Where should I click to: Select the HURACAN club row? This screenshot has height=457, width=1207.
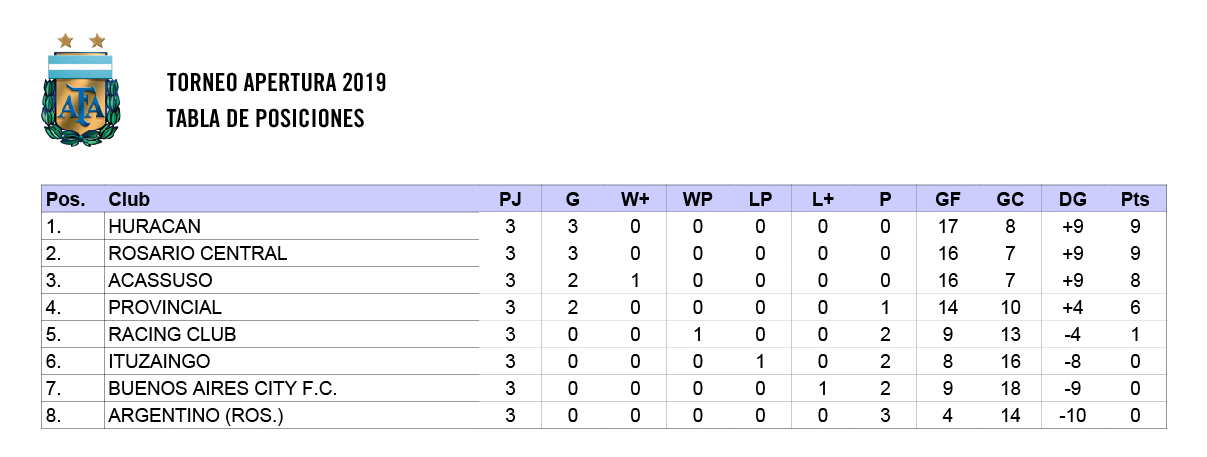click(x=154, y=226)
